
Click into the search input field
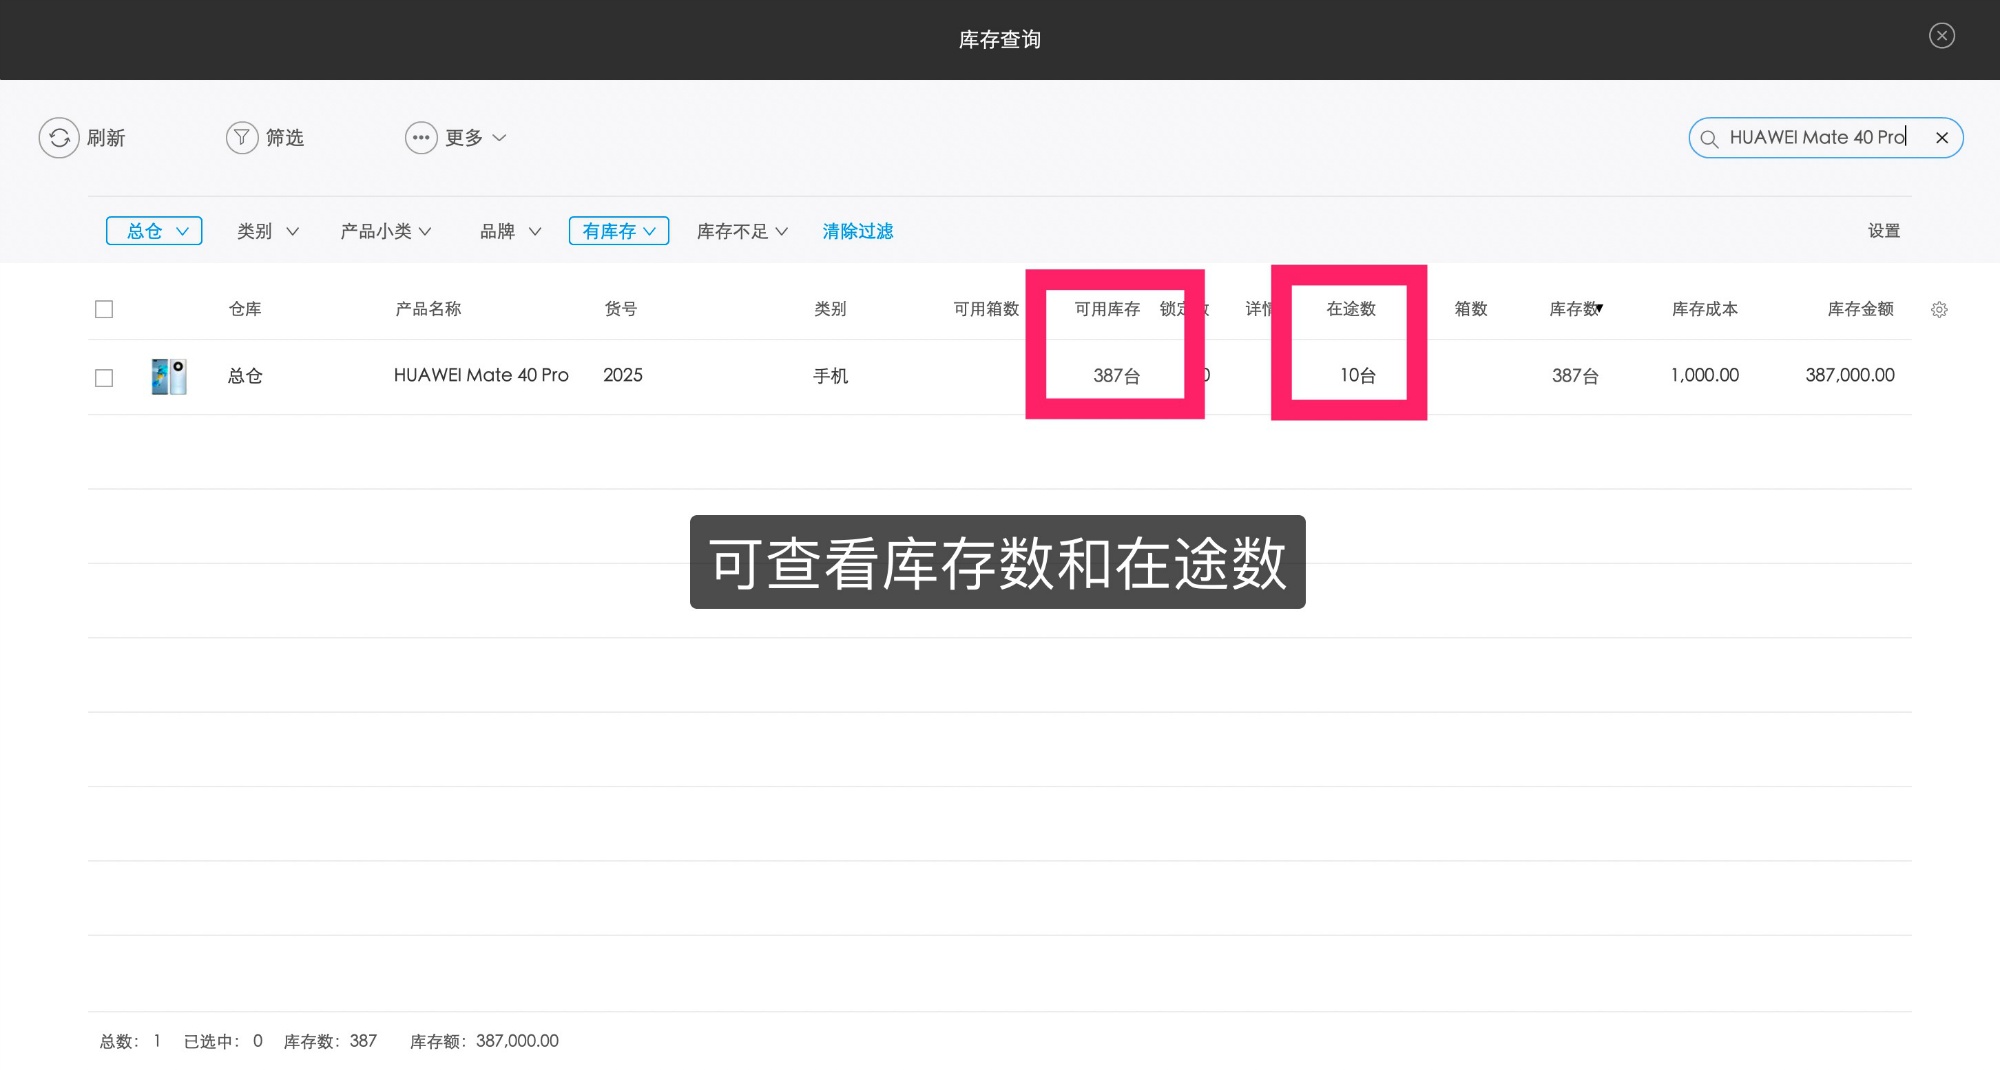point(1815,138)
